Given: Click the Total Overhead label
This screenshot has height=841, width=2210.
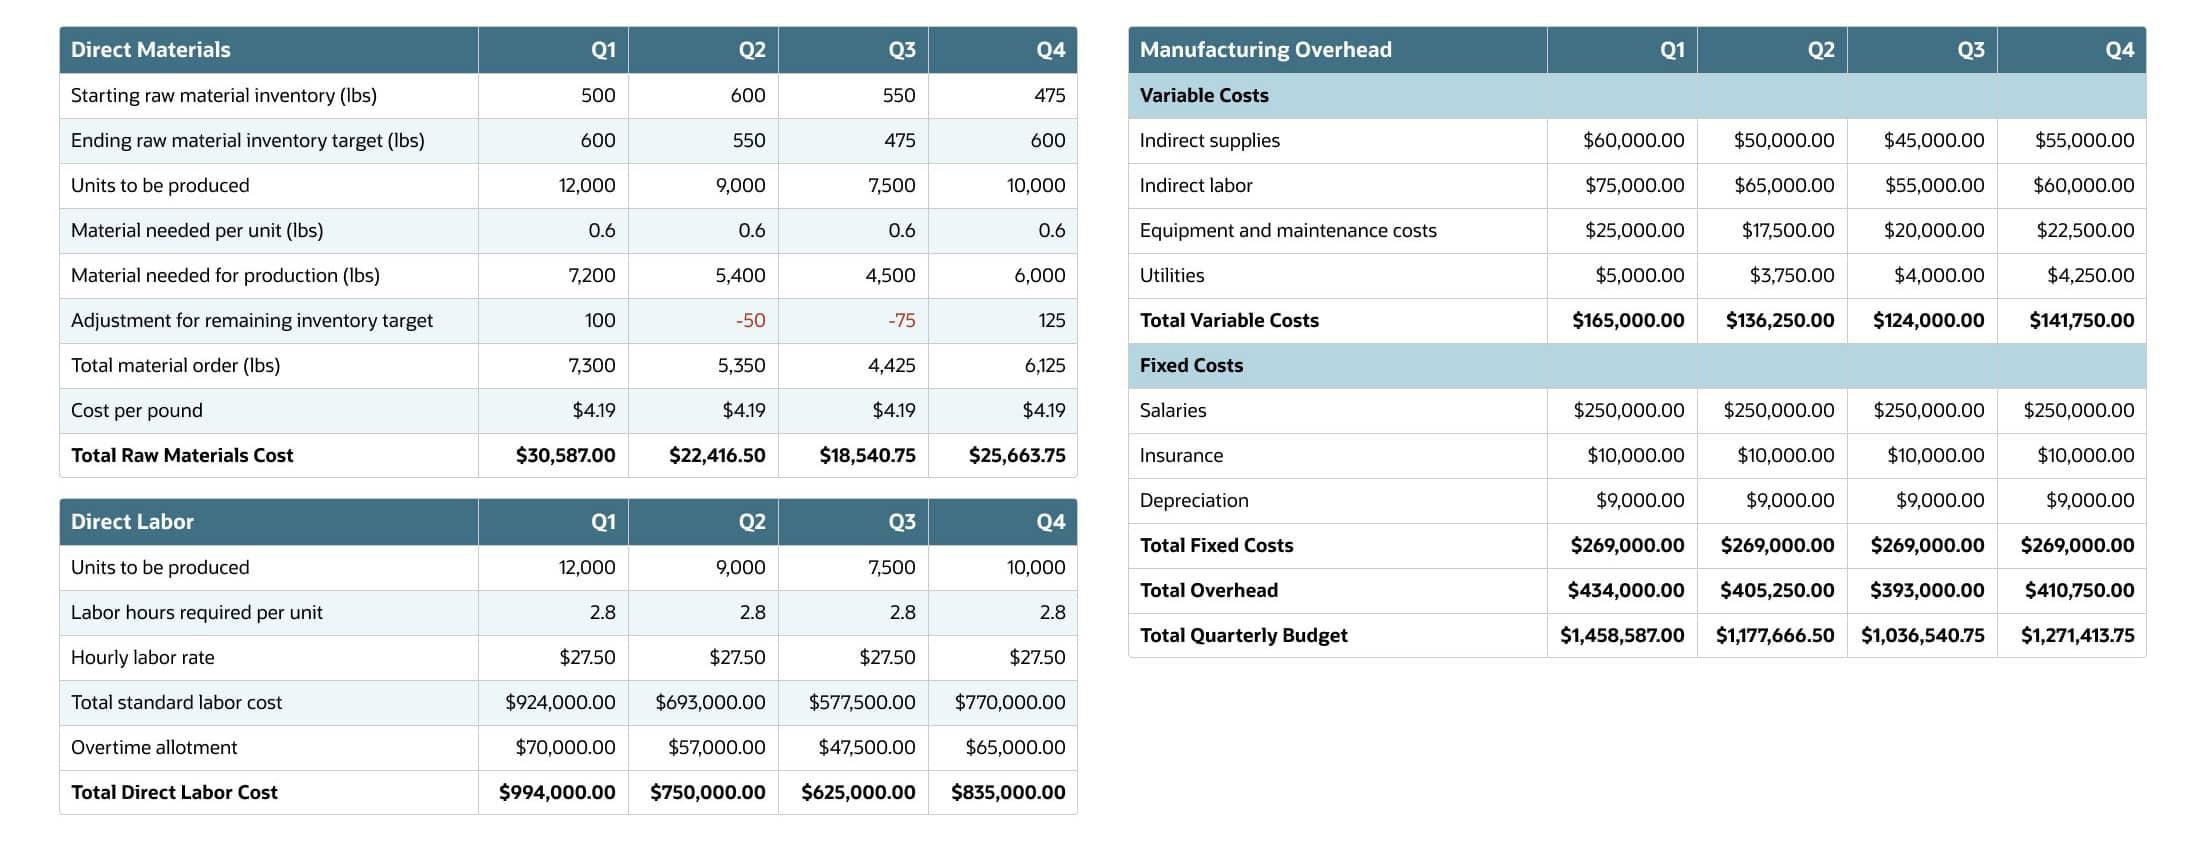Looking at the screenshot, I should point(1209,591).
